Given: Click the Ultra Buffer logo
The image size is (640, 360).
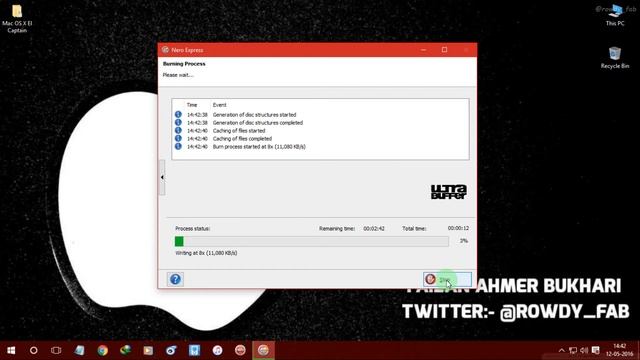Looking at the screenshot, I should tap(449, 192).
